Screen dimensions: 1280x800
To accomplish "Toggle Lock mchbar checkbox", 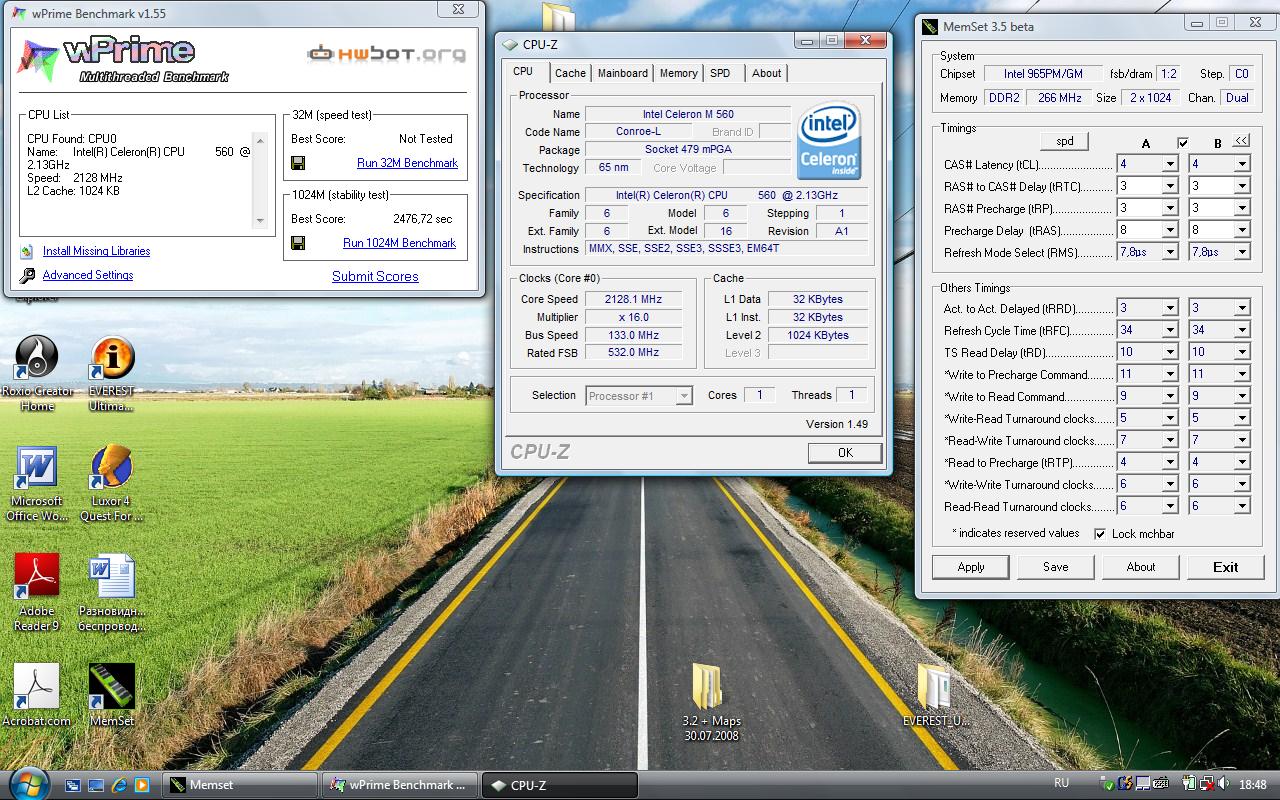I will (x=1100, y=534).
